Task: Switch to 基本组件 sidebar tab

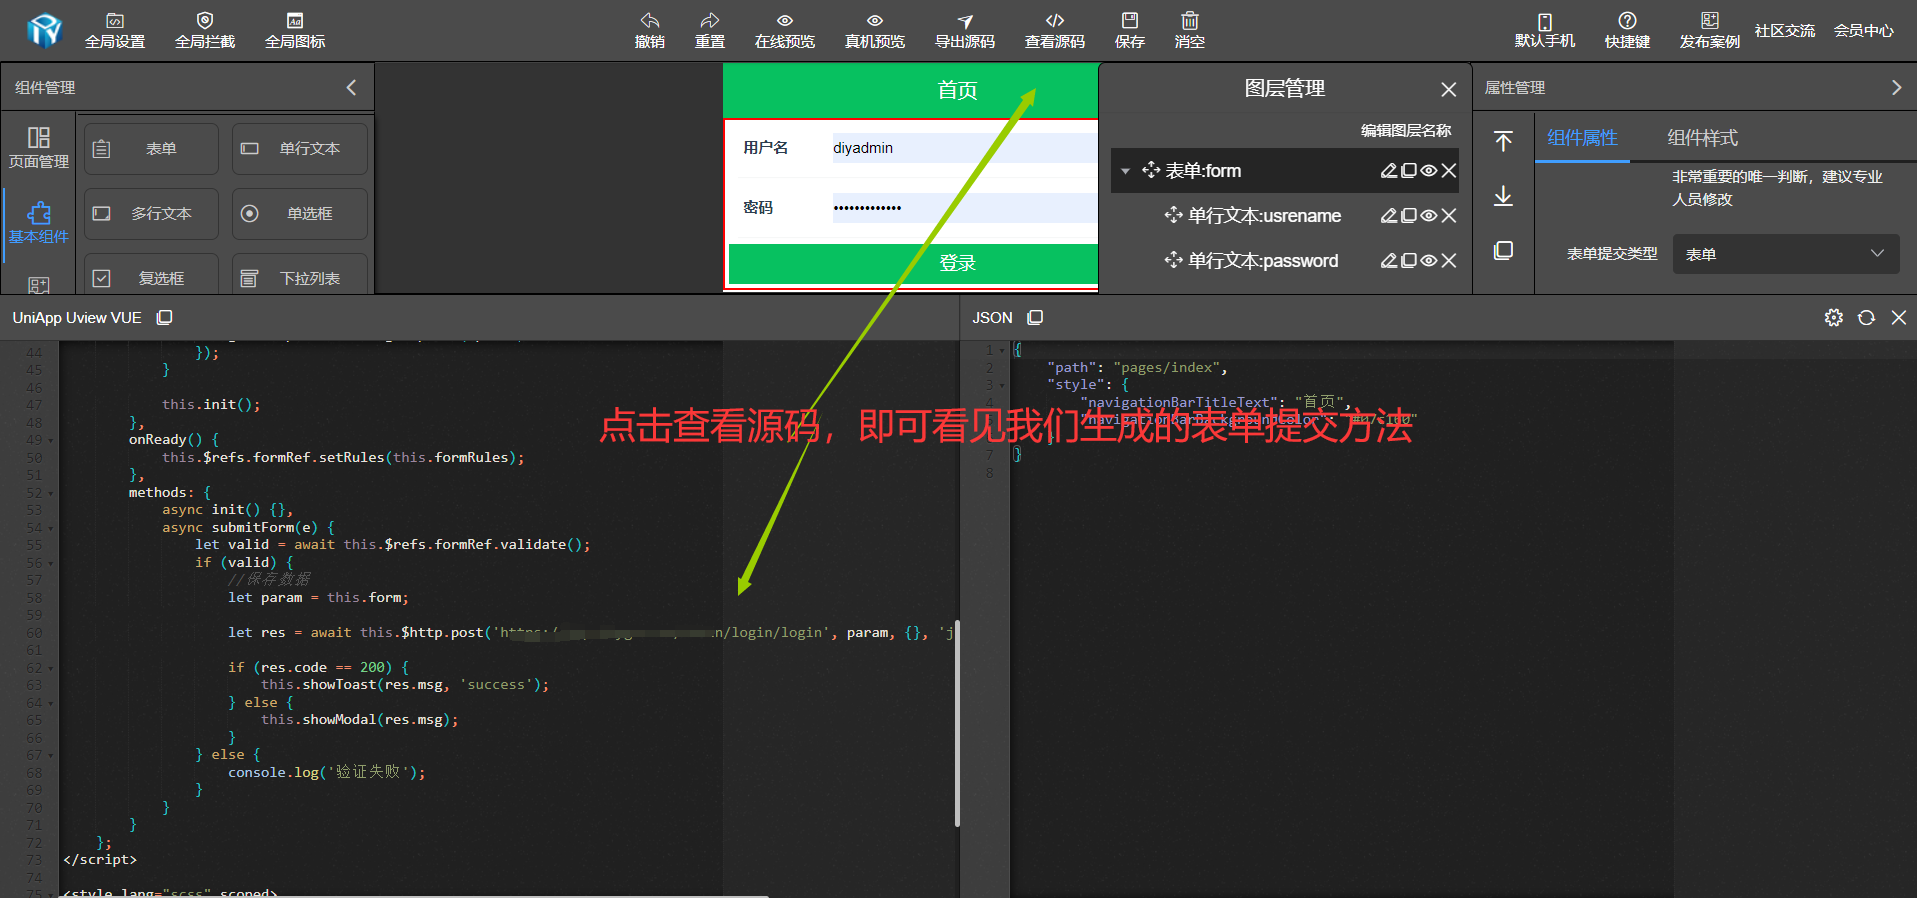Action: tap(39, 222)
